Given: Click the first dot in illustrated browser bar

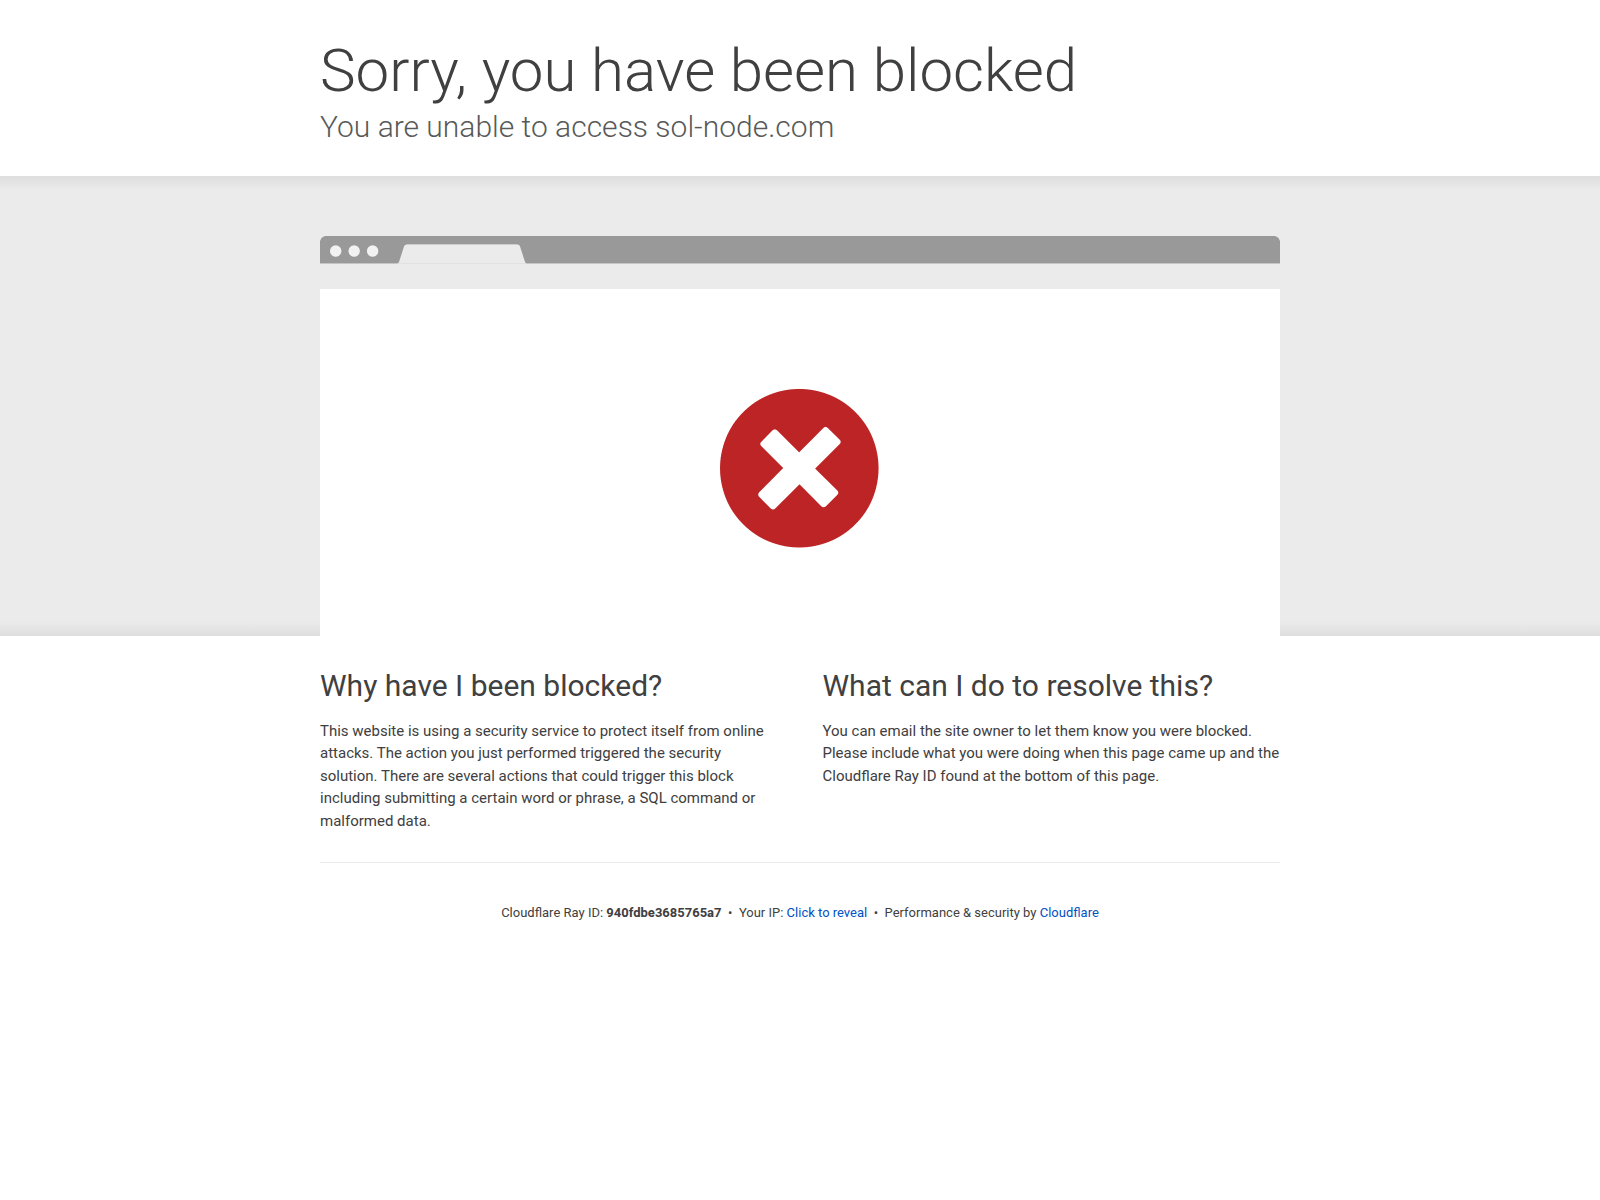Looking at the screenshot, I should click(336, 251).
